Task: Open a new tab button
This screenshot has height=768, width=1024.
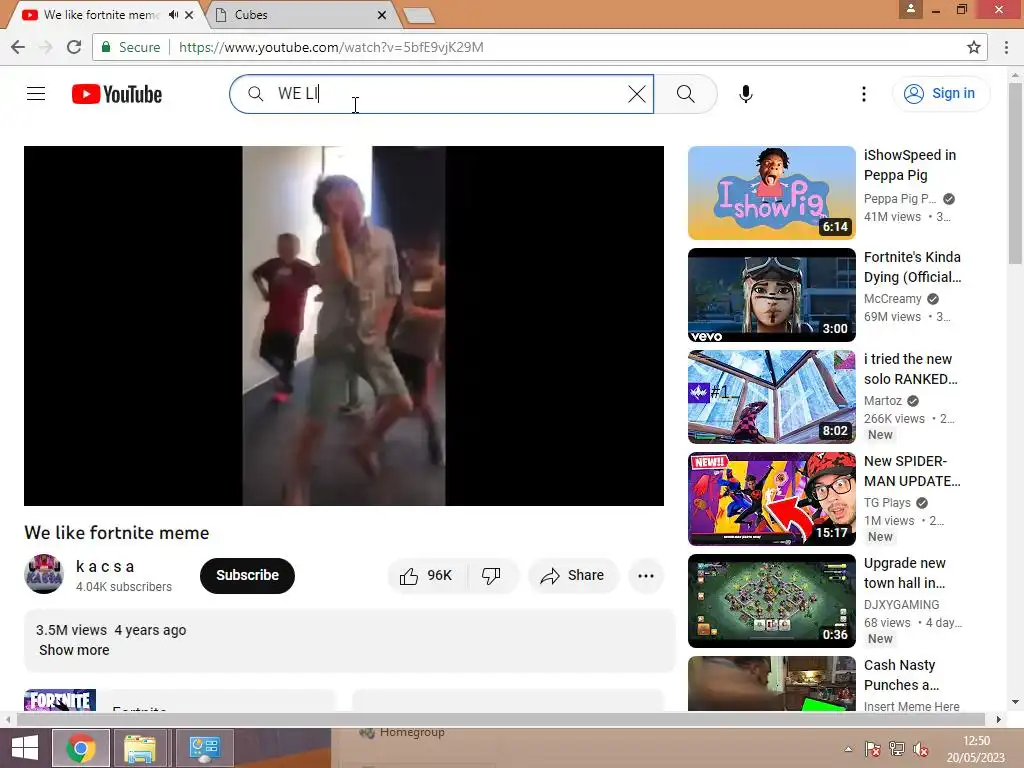Action: pyautogui.click(x=418, y=16)
